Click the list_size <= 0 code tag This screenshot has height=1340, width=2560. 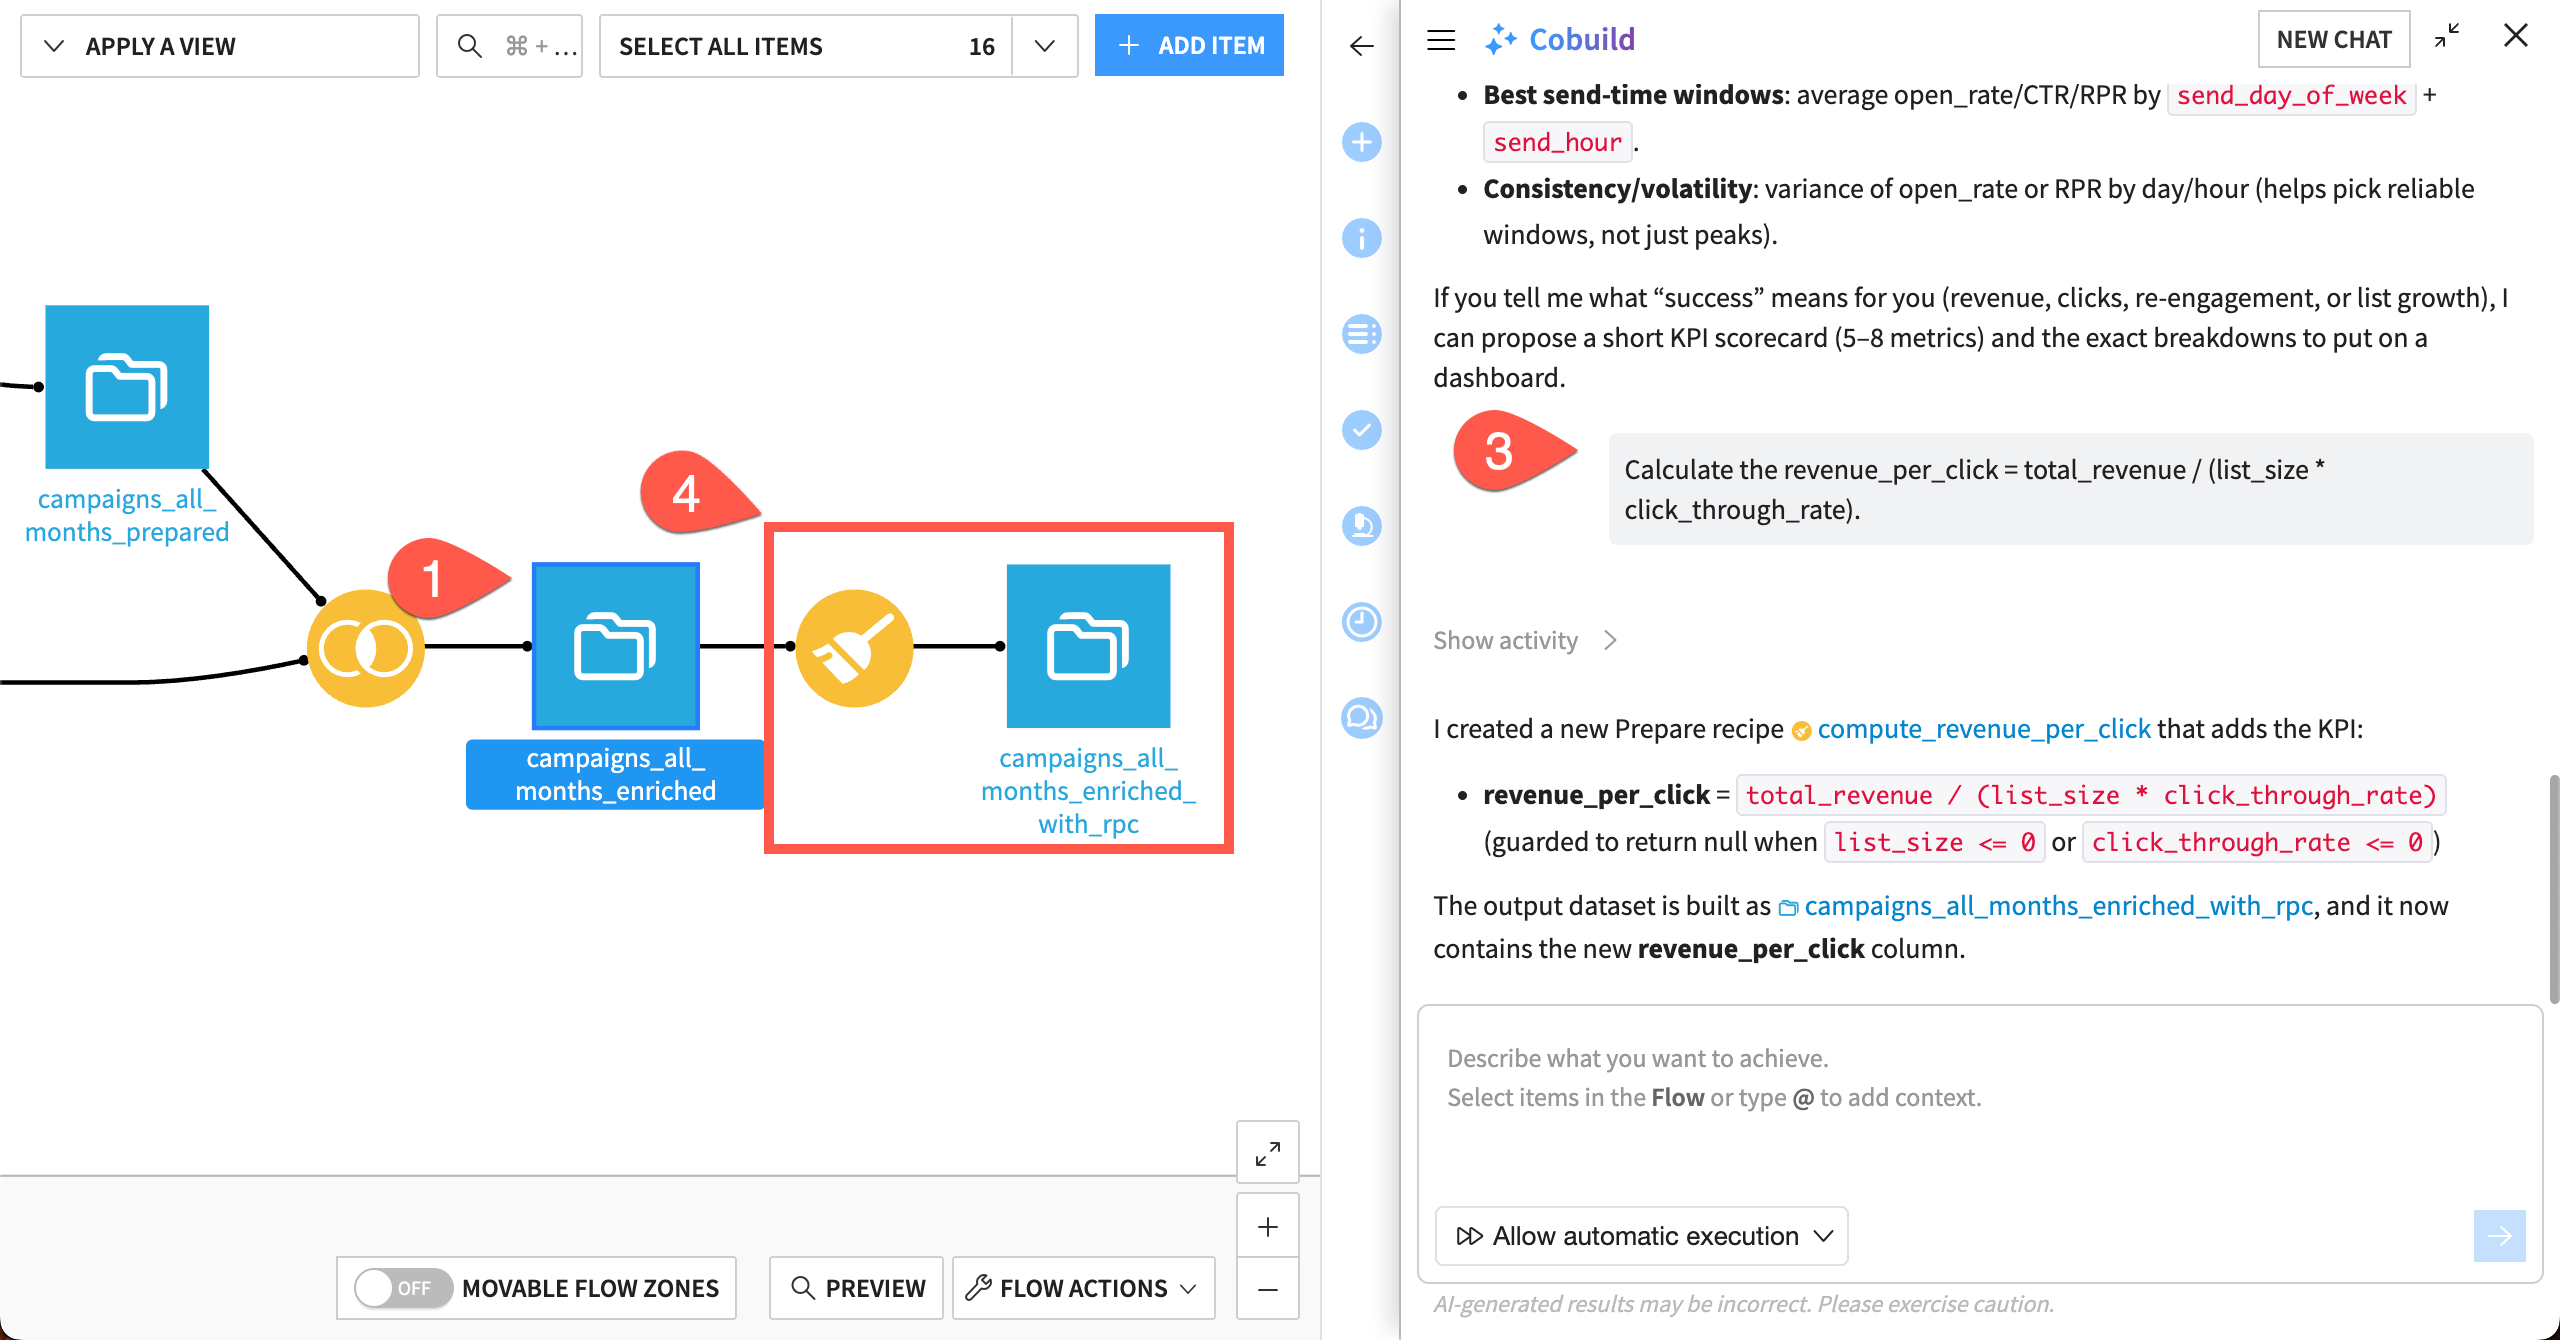pos(1934,842)
